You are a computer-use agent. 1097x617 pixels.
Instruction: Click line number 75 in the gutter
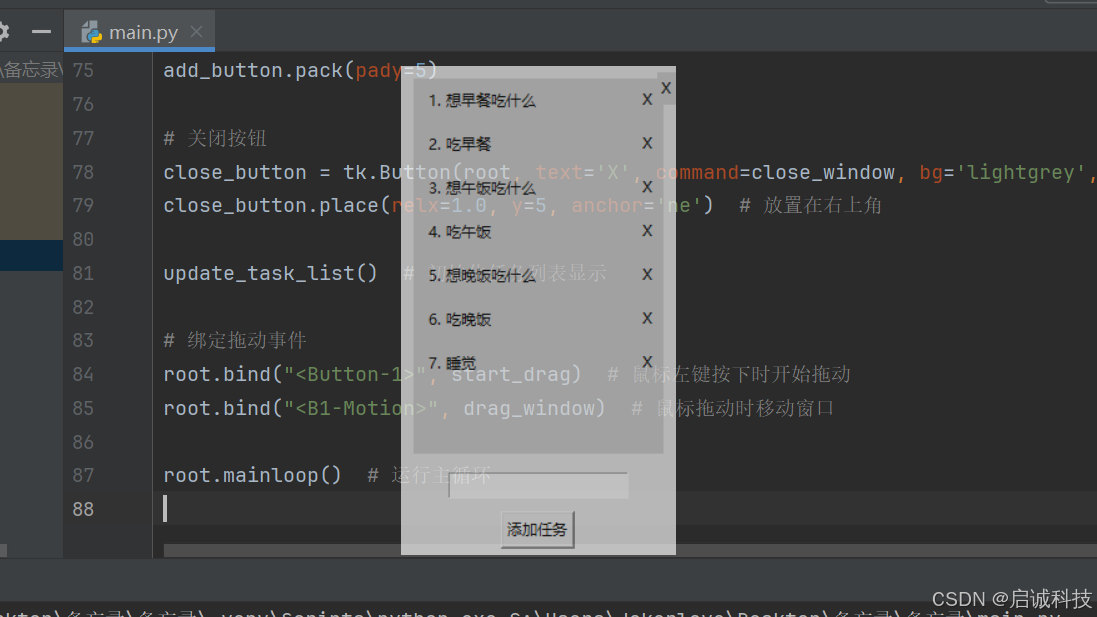(83, 71)
